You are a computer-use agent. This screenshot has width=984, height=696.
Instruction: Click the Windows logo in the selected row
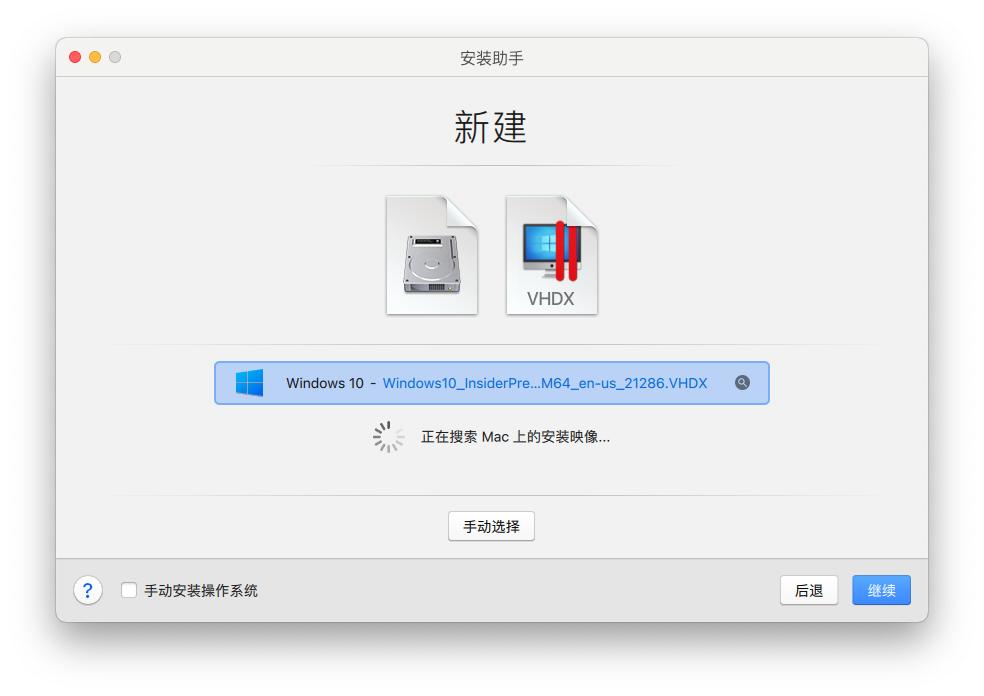[249, 383]
